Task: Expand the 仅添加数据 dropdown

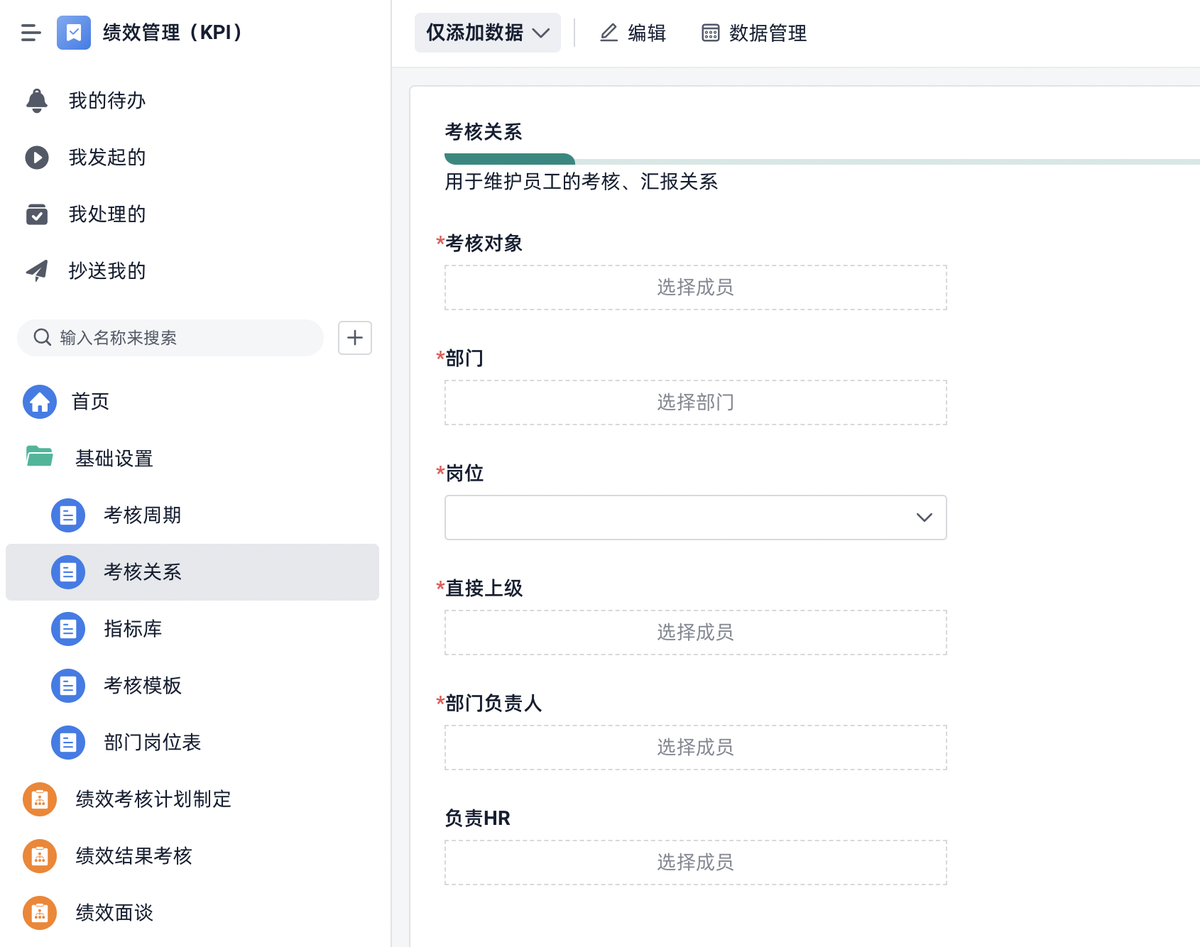Action: click(487, 33)
